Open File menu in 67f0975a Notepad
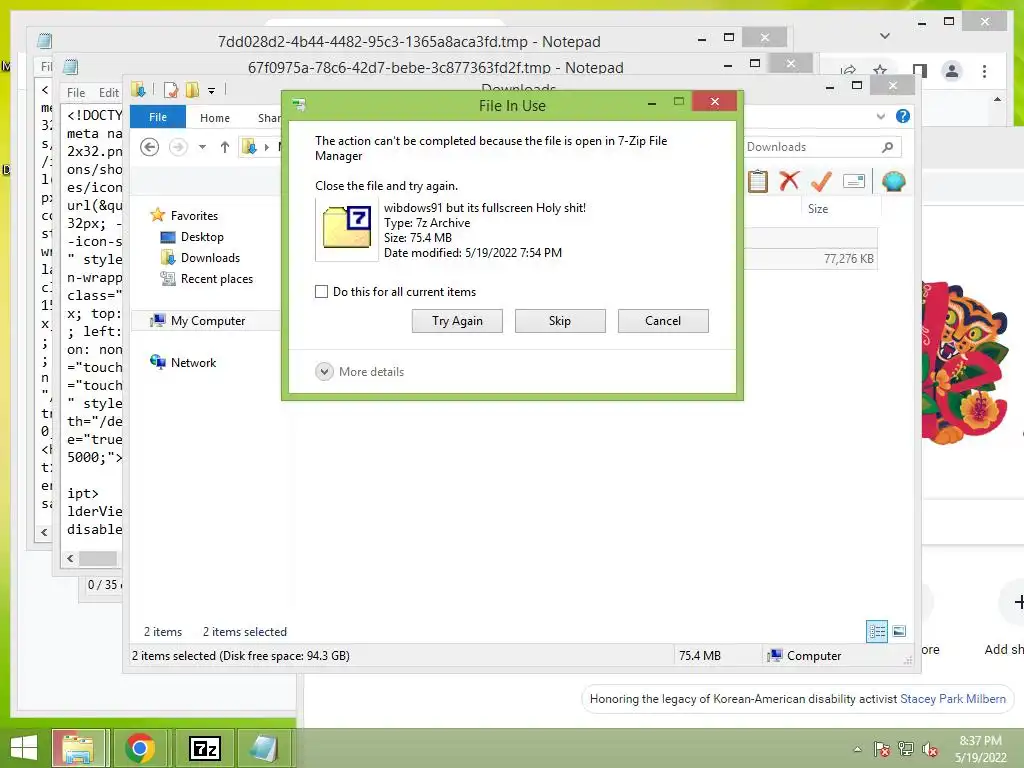 [76, 93]
